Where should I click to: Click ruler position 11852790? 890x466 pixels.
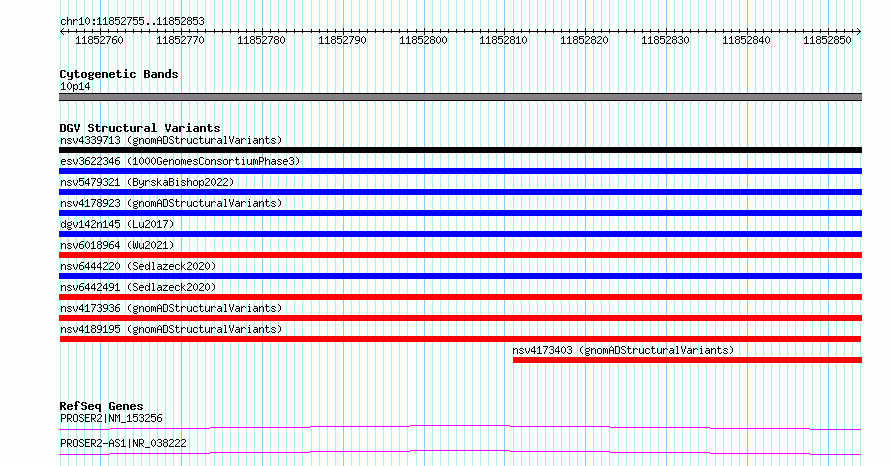click(x=342, y=40)
